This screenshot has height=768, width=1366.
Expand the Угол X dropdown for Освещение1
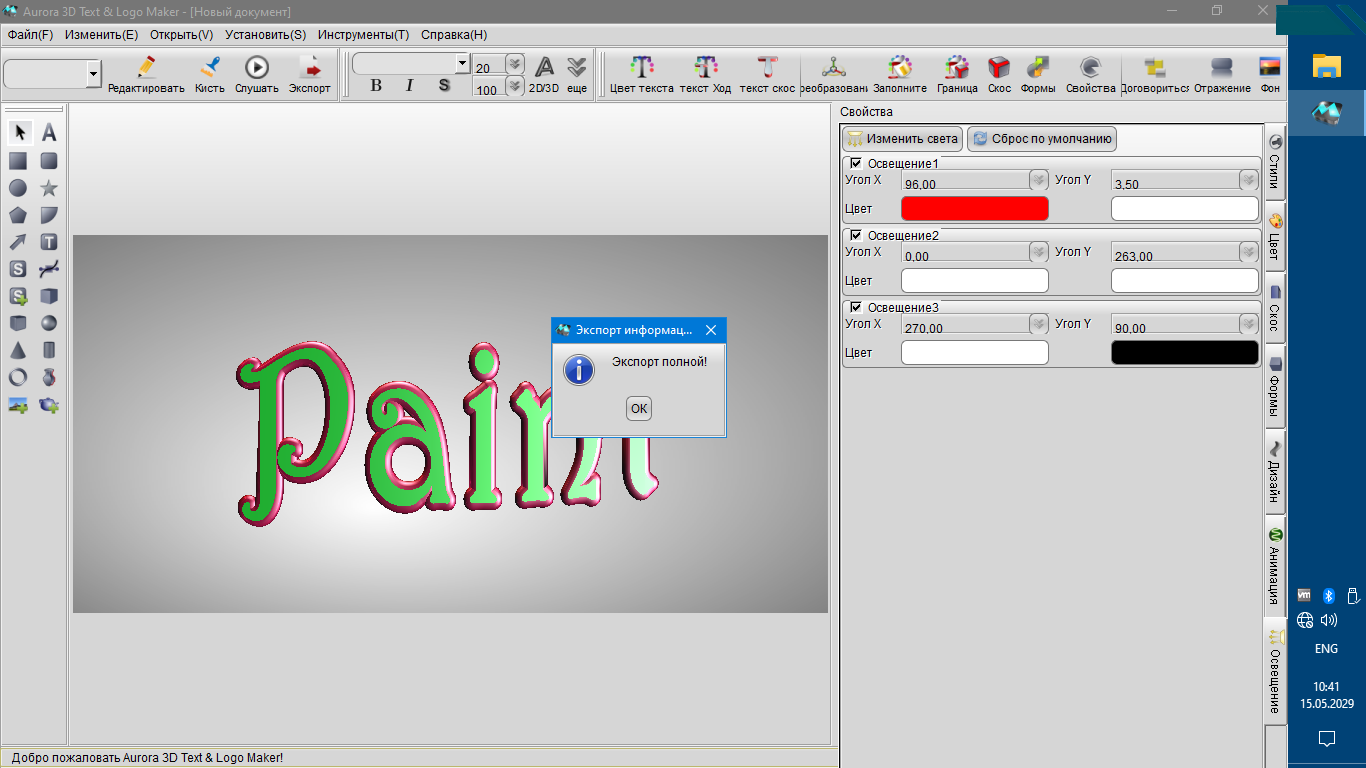pos(1038,180)
